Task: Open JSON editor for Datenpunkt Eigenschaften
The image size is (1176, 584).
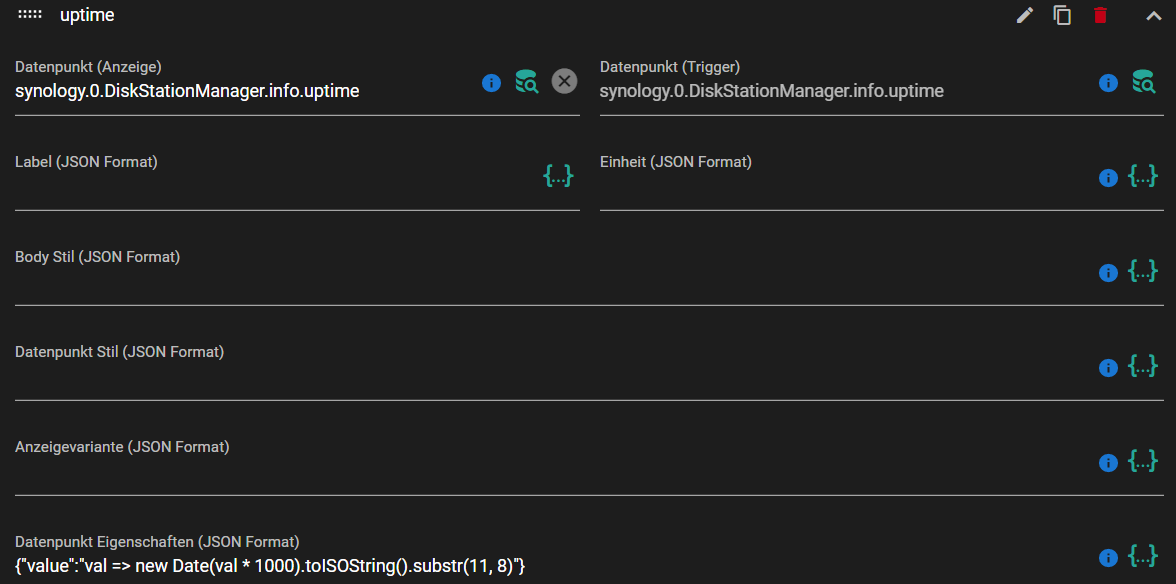Action: 1143,556
